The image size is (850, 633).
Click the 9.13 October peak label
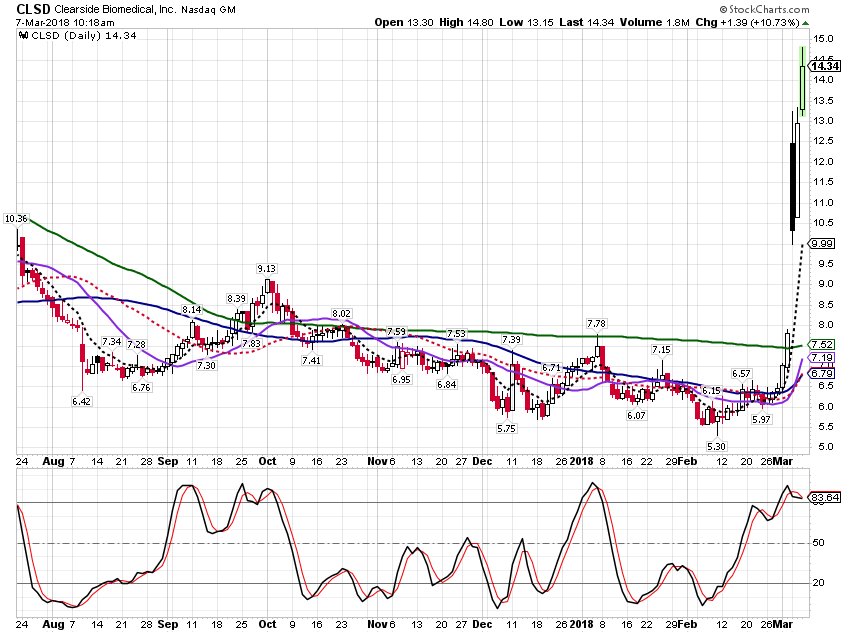click(x=266, y=269)
